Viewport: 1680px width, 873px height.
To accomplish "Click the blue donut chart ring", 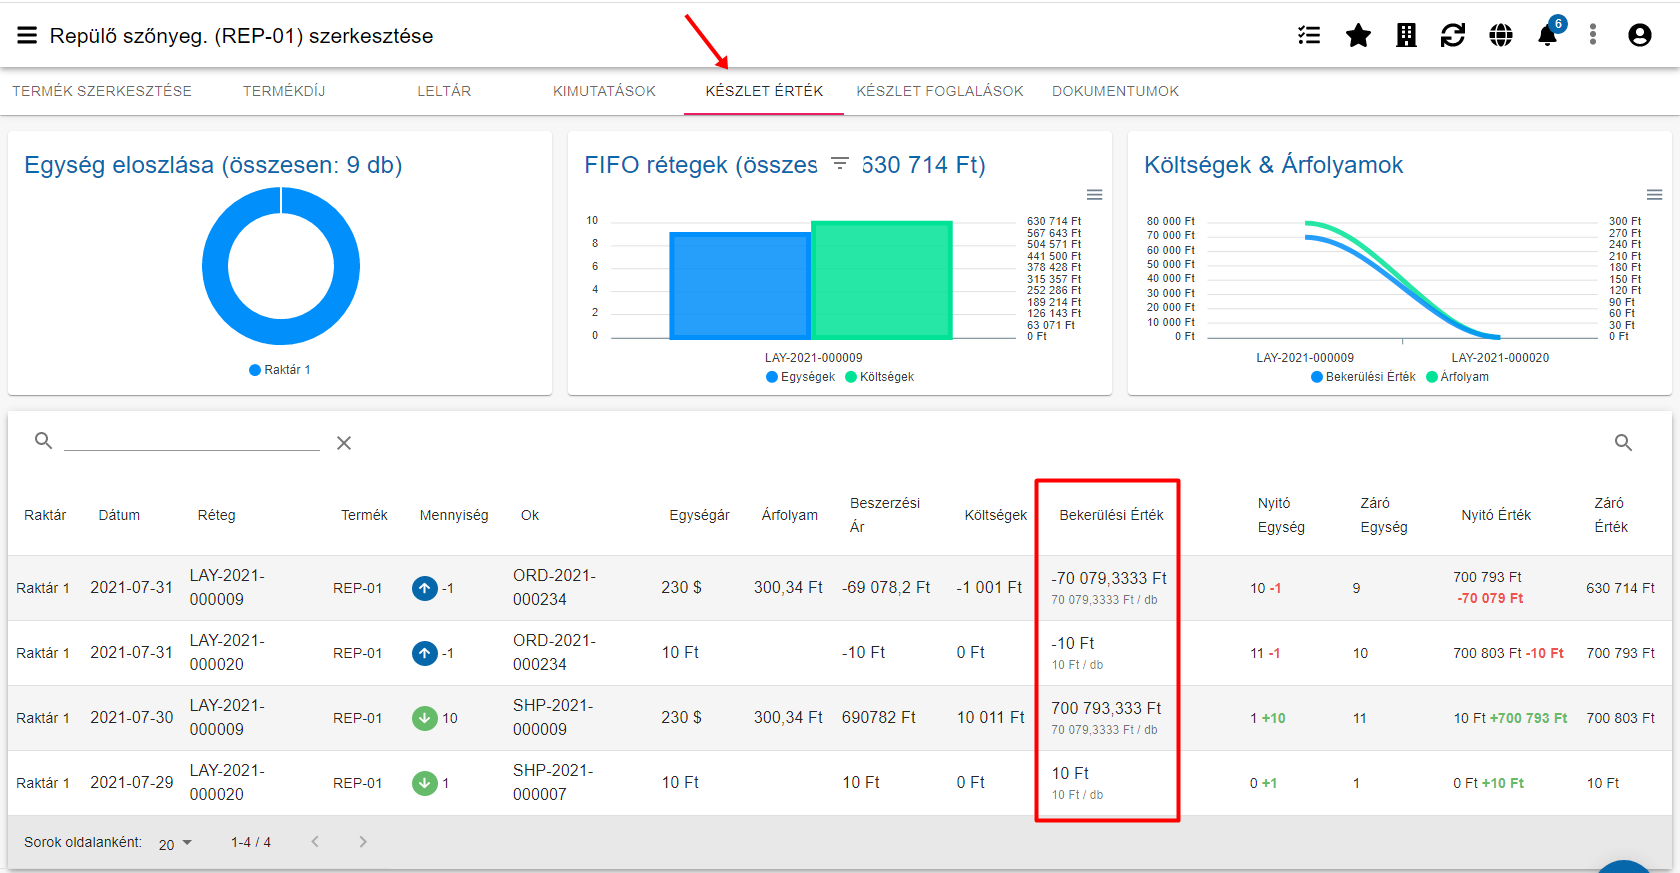I will point(213,266).
